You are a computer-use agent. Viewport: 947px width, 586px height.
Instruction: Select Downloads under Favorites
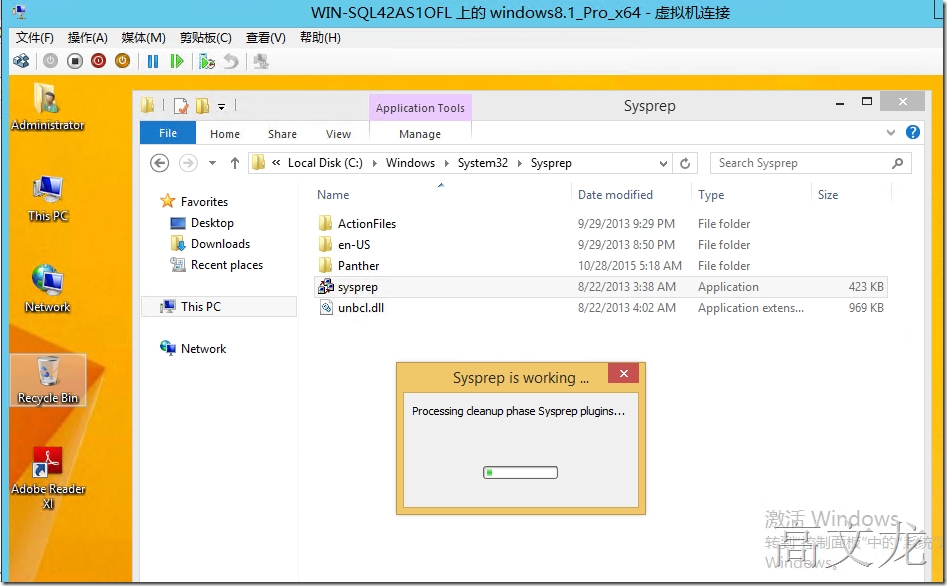pyautogui.click(x=220, y=244)
